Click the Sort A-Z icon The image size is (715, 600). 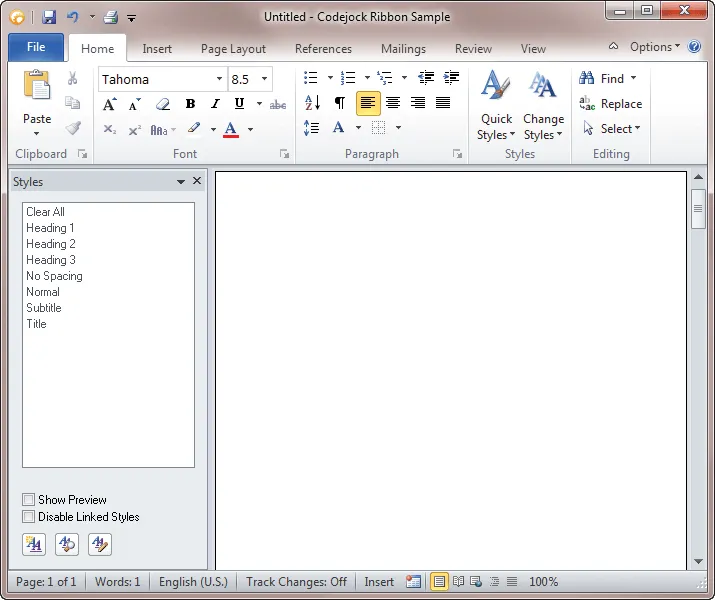tap(312, 103)
